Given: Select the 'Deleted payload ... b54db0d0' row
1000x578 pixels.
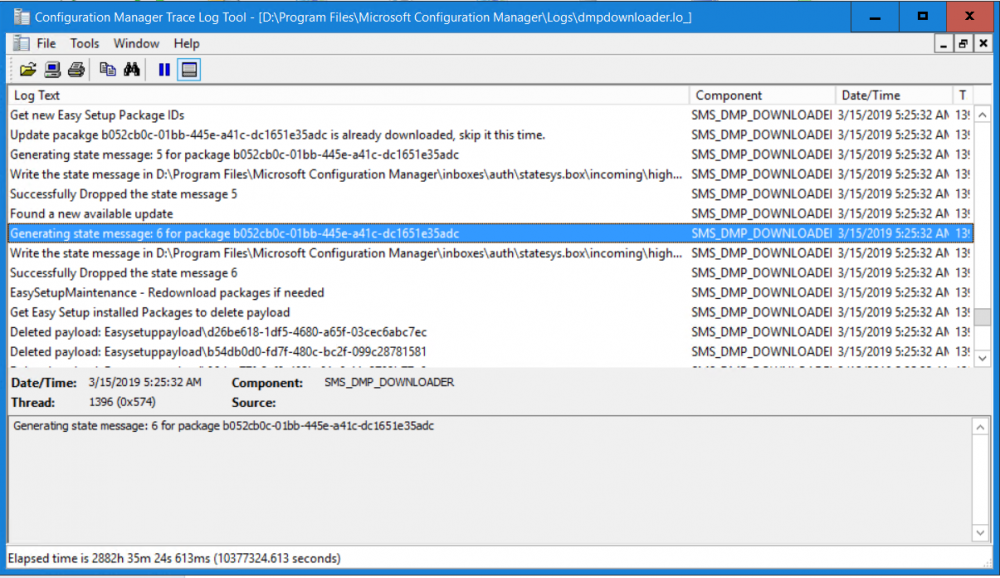Looking at the screenshot, I should point(490,352).
